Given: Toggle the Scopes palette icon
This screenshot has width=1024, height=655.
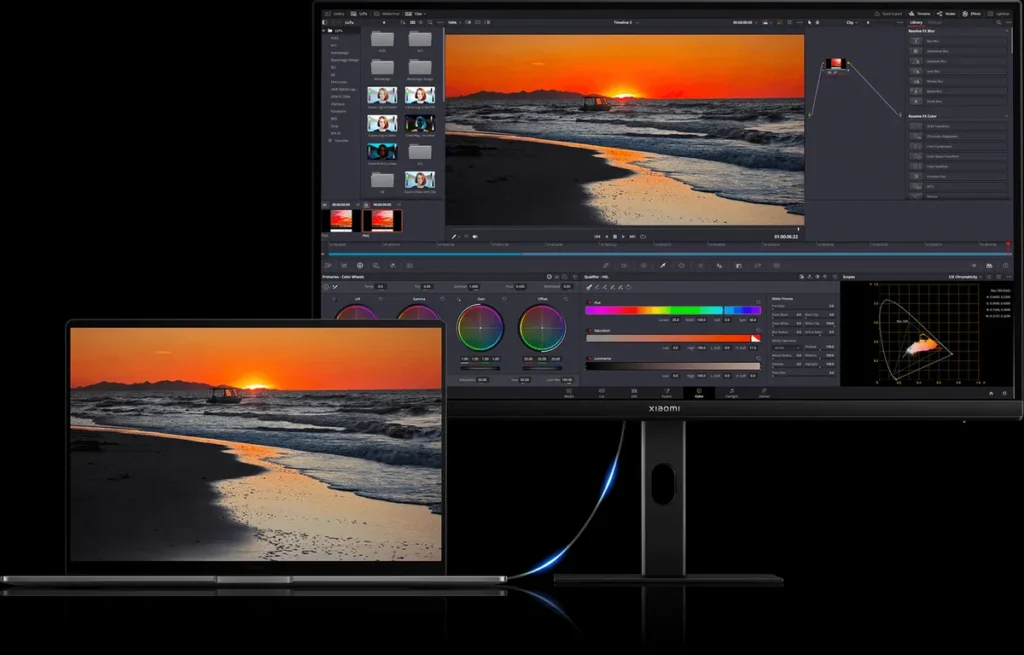Looking at the screenshot, I should [989, 266].
